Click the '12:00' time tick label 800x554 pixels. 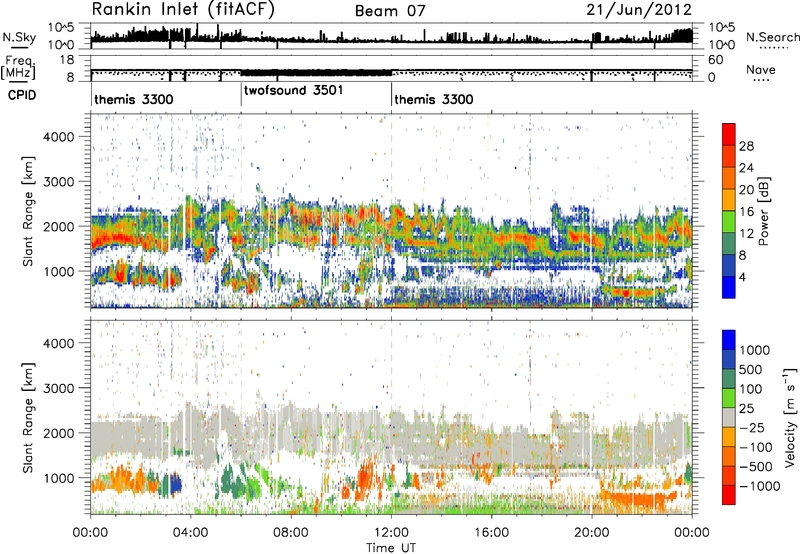(x=391, y=533)
